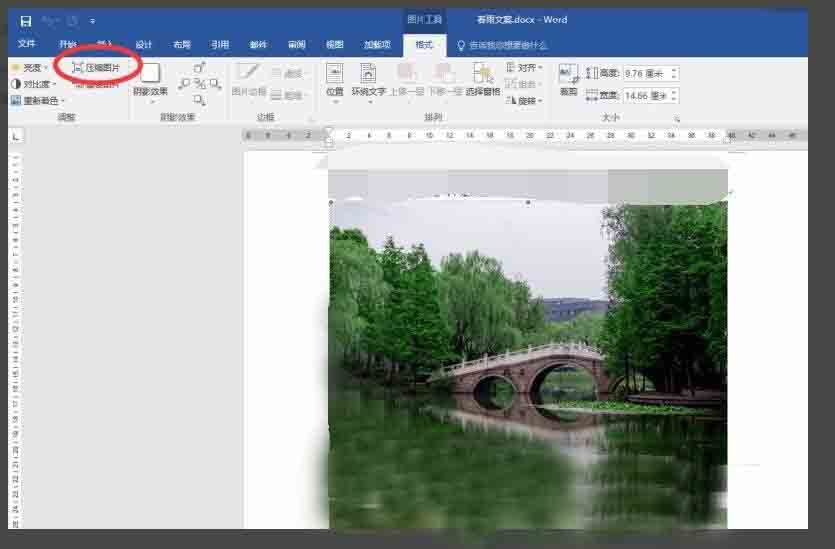Viewport: 835px width, 549px height.
Task: Open the 文件 (File) tab
Action: pos(26,44)
